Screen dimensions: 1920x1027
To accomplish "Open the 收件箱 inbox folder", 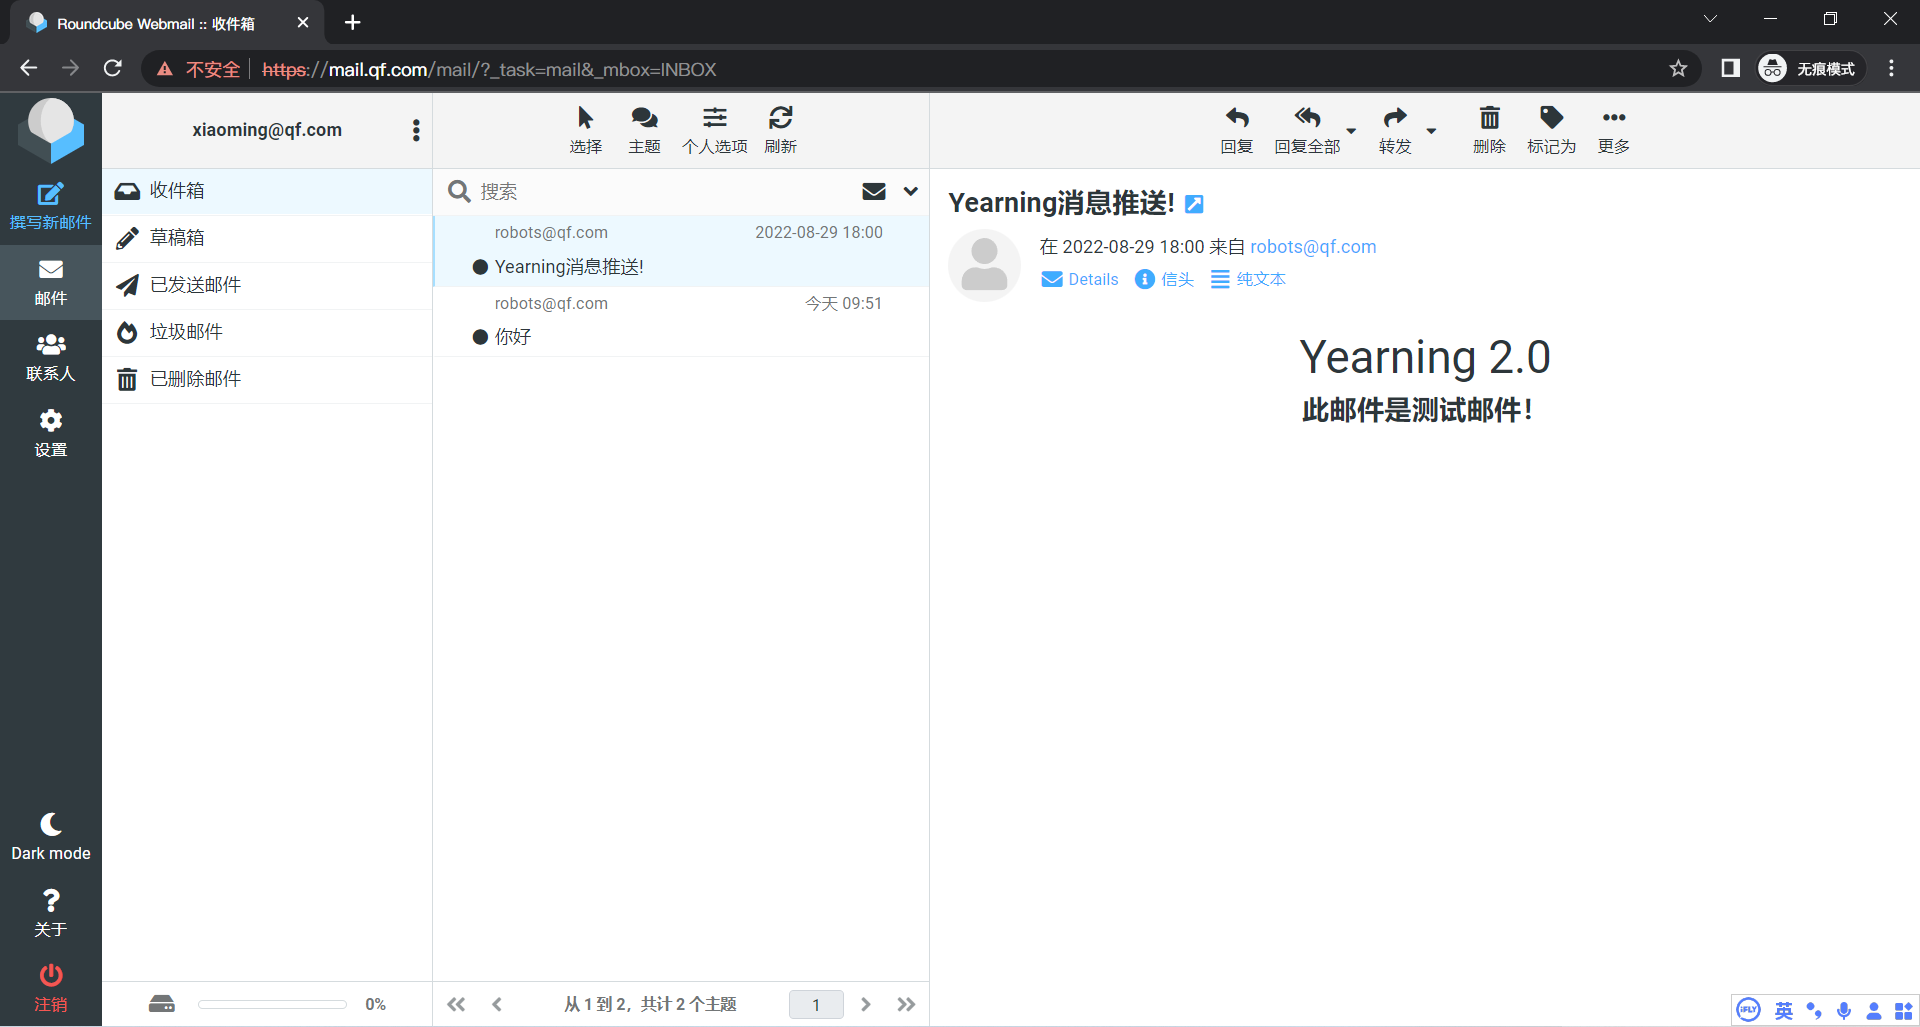I will 267,191.
